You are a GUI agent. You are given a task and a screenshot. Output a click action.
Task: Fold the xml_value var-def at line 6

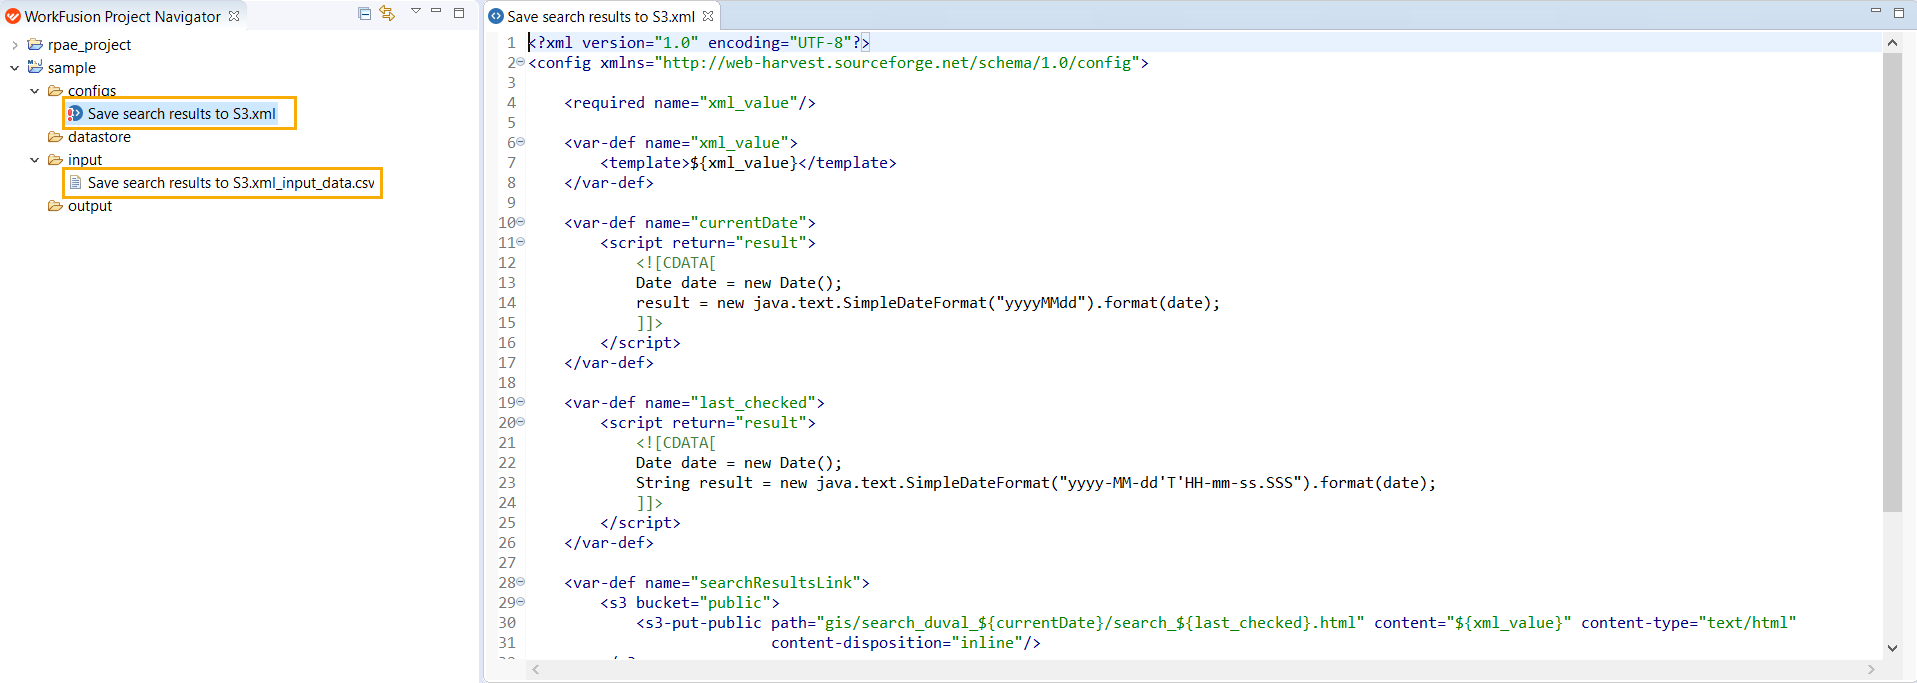[x=520, y=142]
